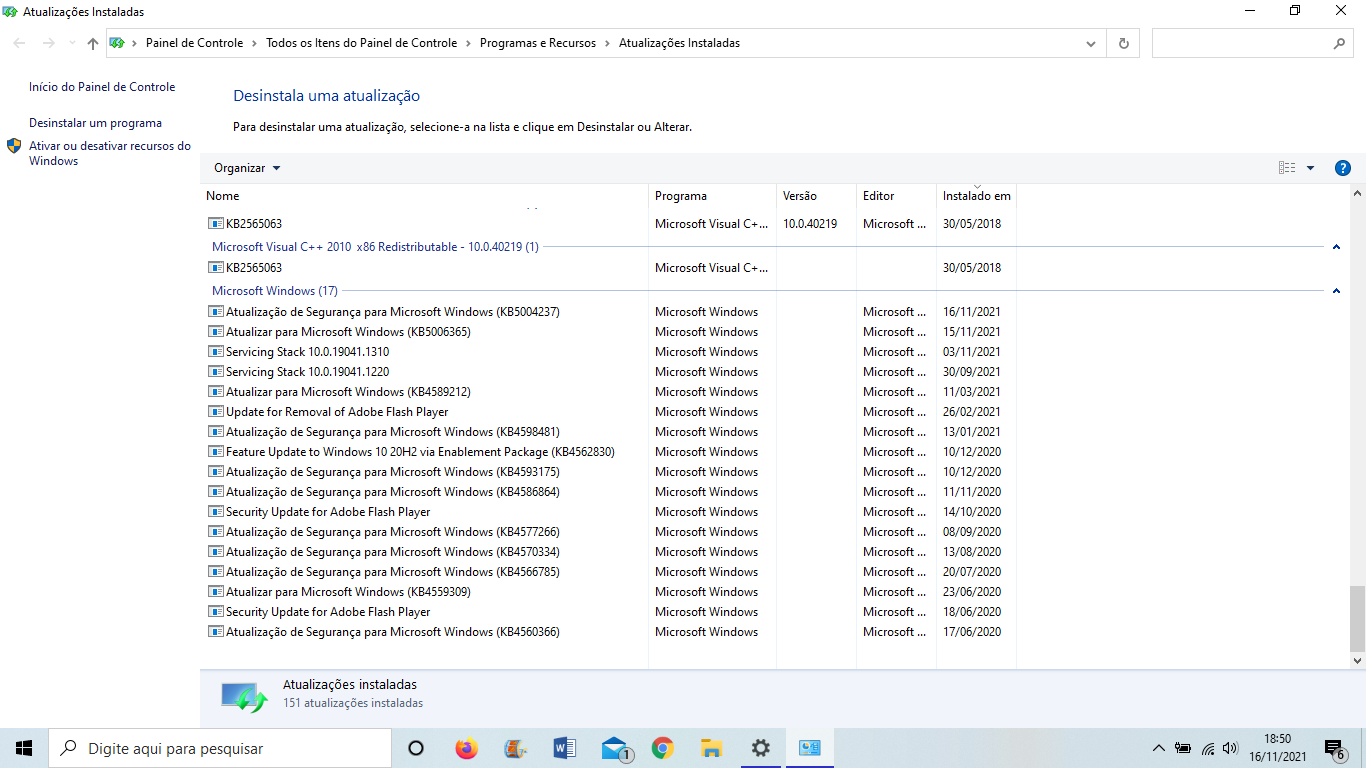Open address bar history dropdown
The image size is (1366, 768).
tap(1091, 44)
